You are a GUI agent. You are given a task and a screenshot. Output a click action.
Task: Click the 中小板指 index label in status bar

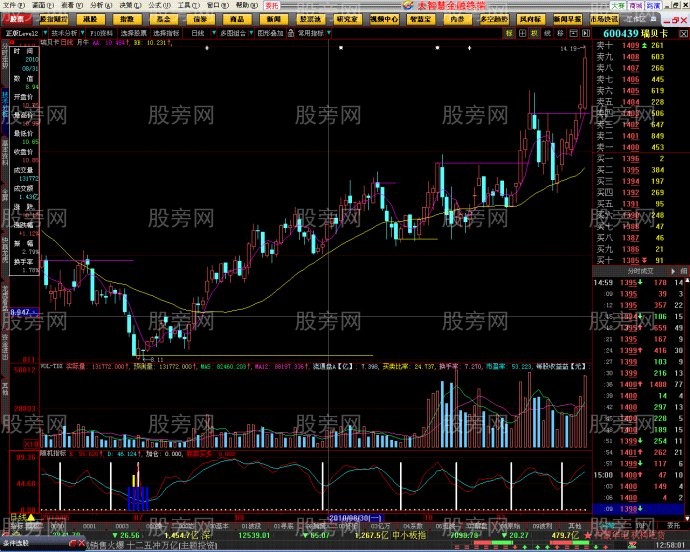coord(409,535)
